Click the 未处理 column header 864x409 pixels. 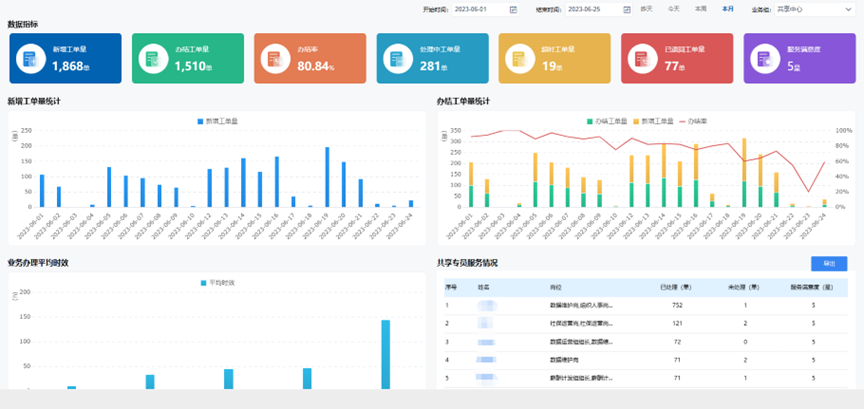pyautogui.click(x=744, y=287)
